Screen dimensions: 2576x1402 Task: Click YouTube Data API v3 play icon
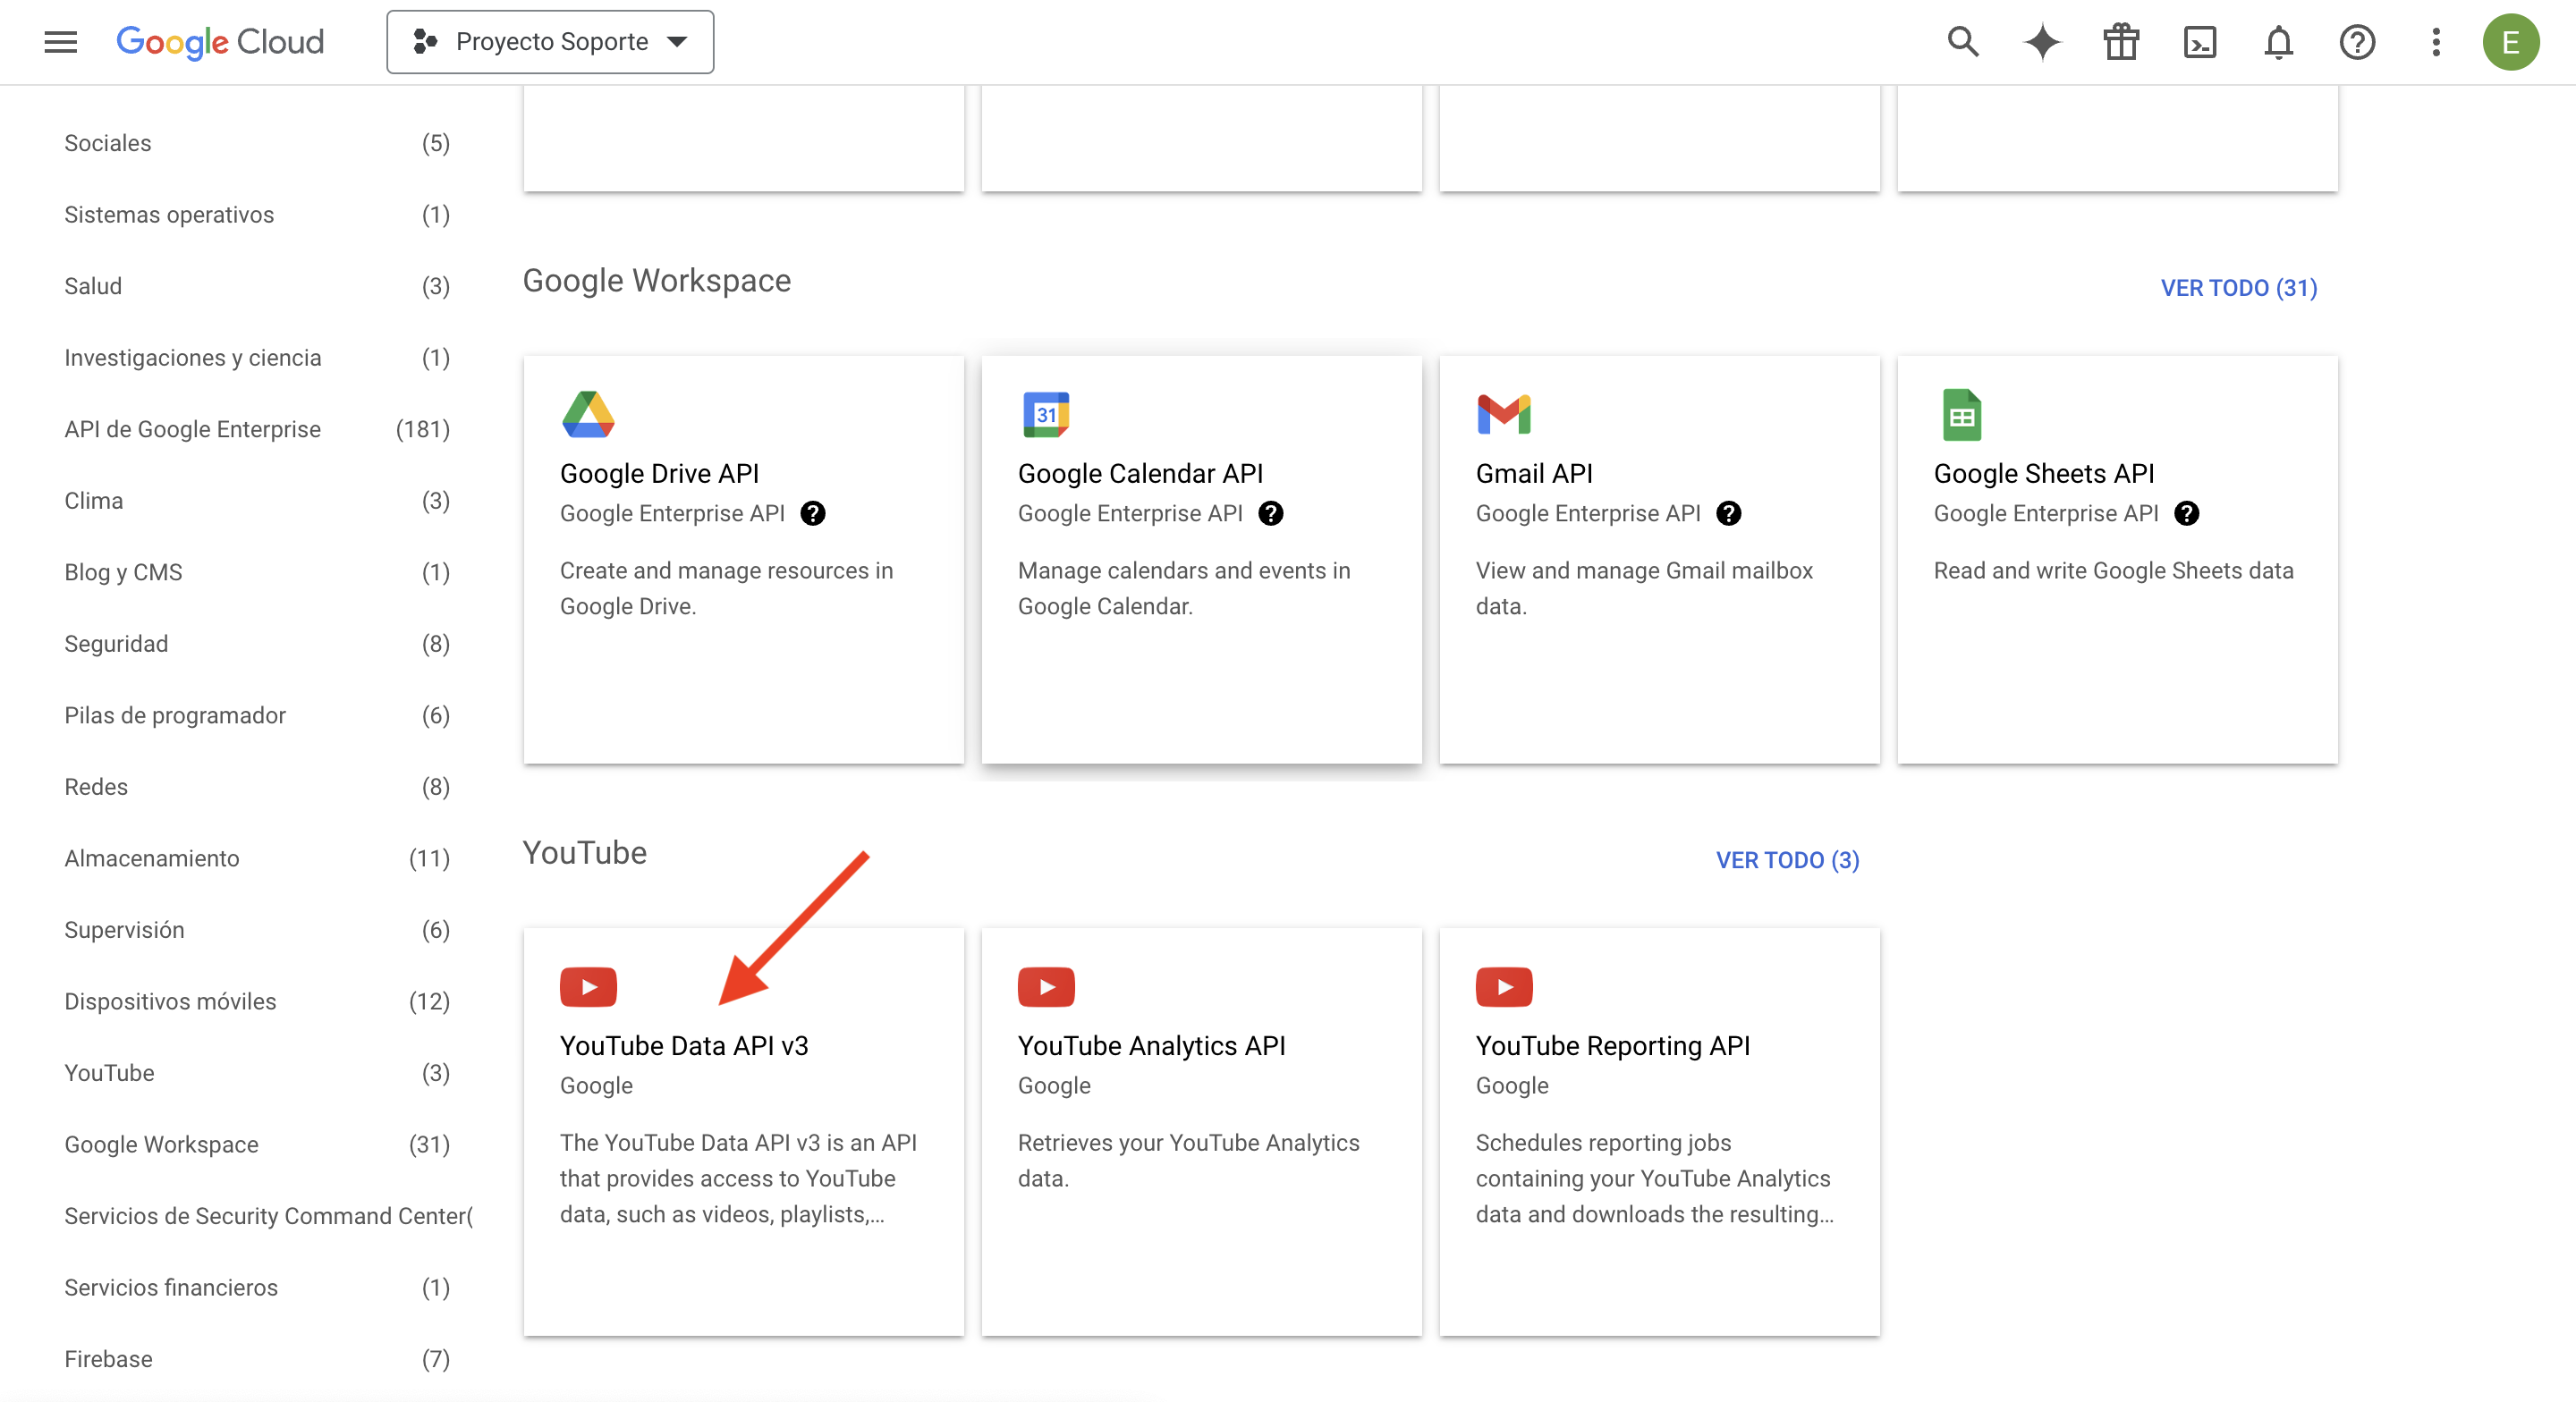[x=588, y=987]
